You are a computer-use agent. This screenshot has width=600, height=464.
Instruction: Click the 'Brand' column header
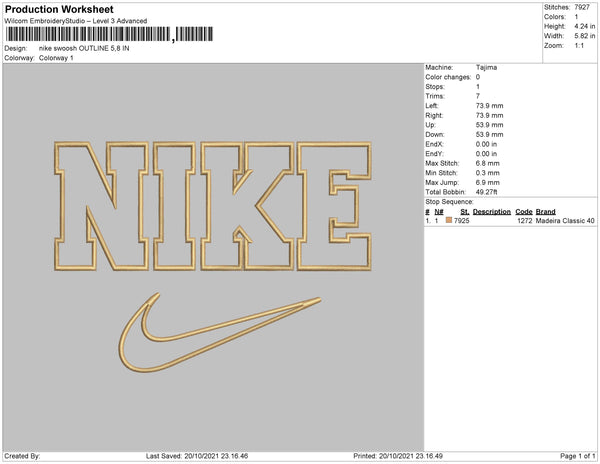tap(545, 212)
